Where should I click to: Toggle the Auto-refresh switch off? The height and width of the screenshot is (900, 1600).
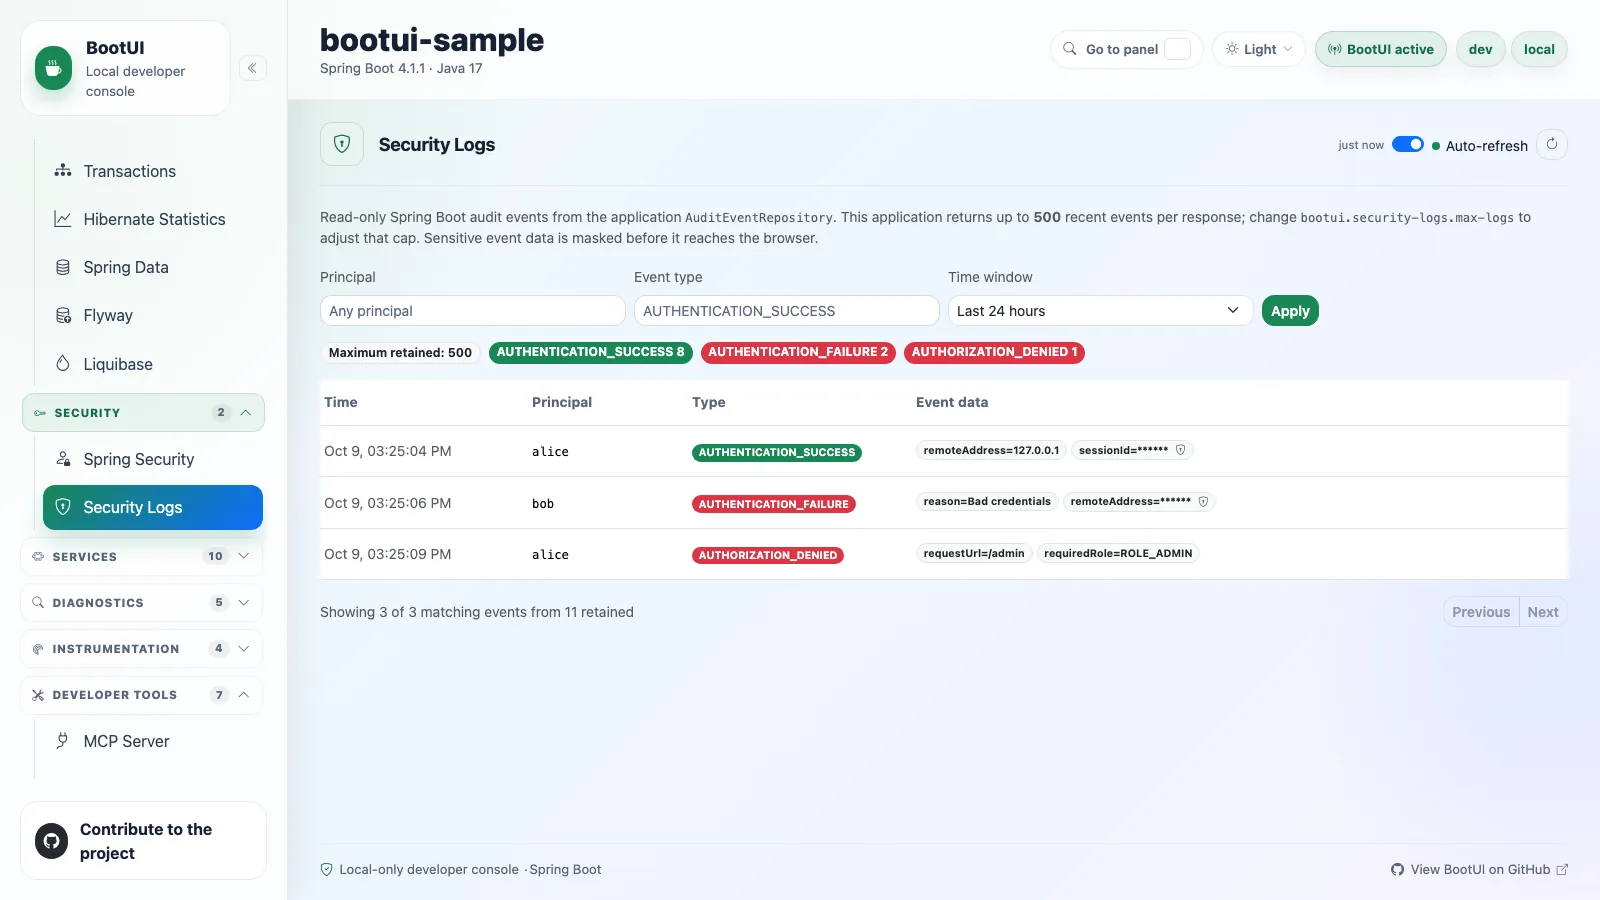pyautogui.click(x=1408, y=145)
